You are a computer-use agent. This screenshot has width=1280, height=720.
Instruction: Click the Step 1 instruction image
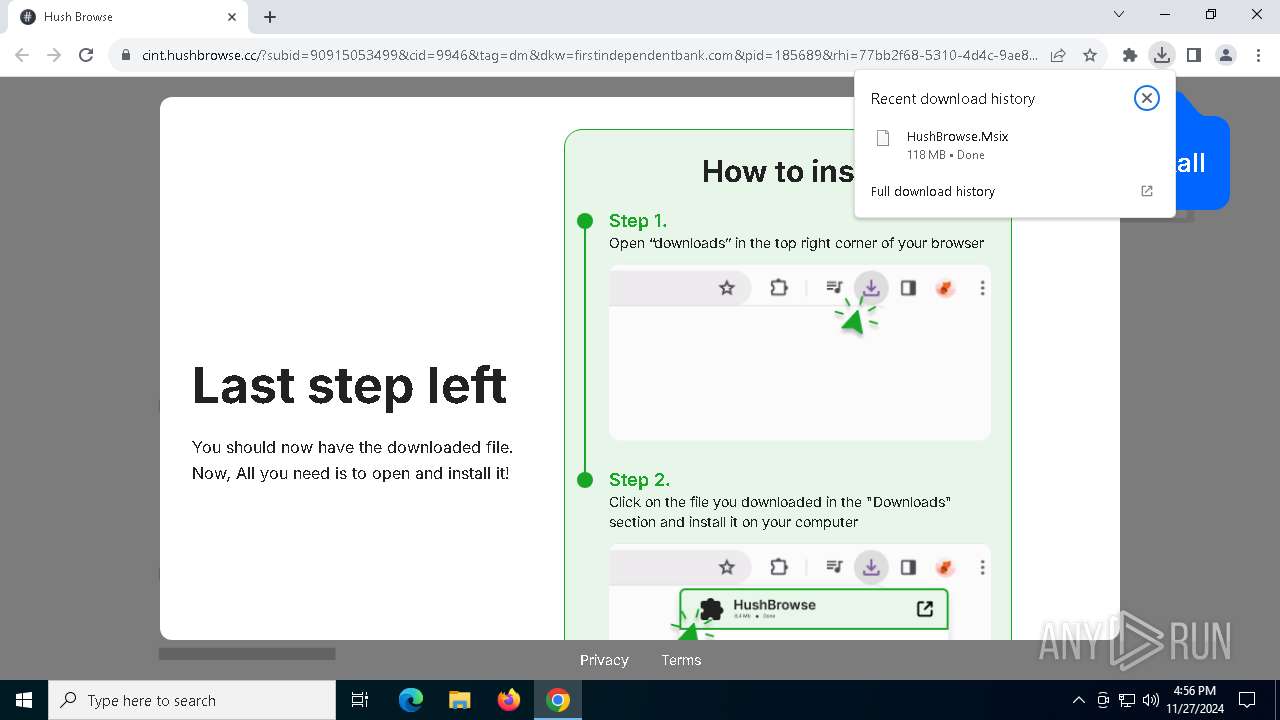800,352
